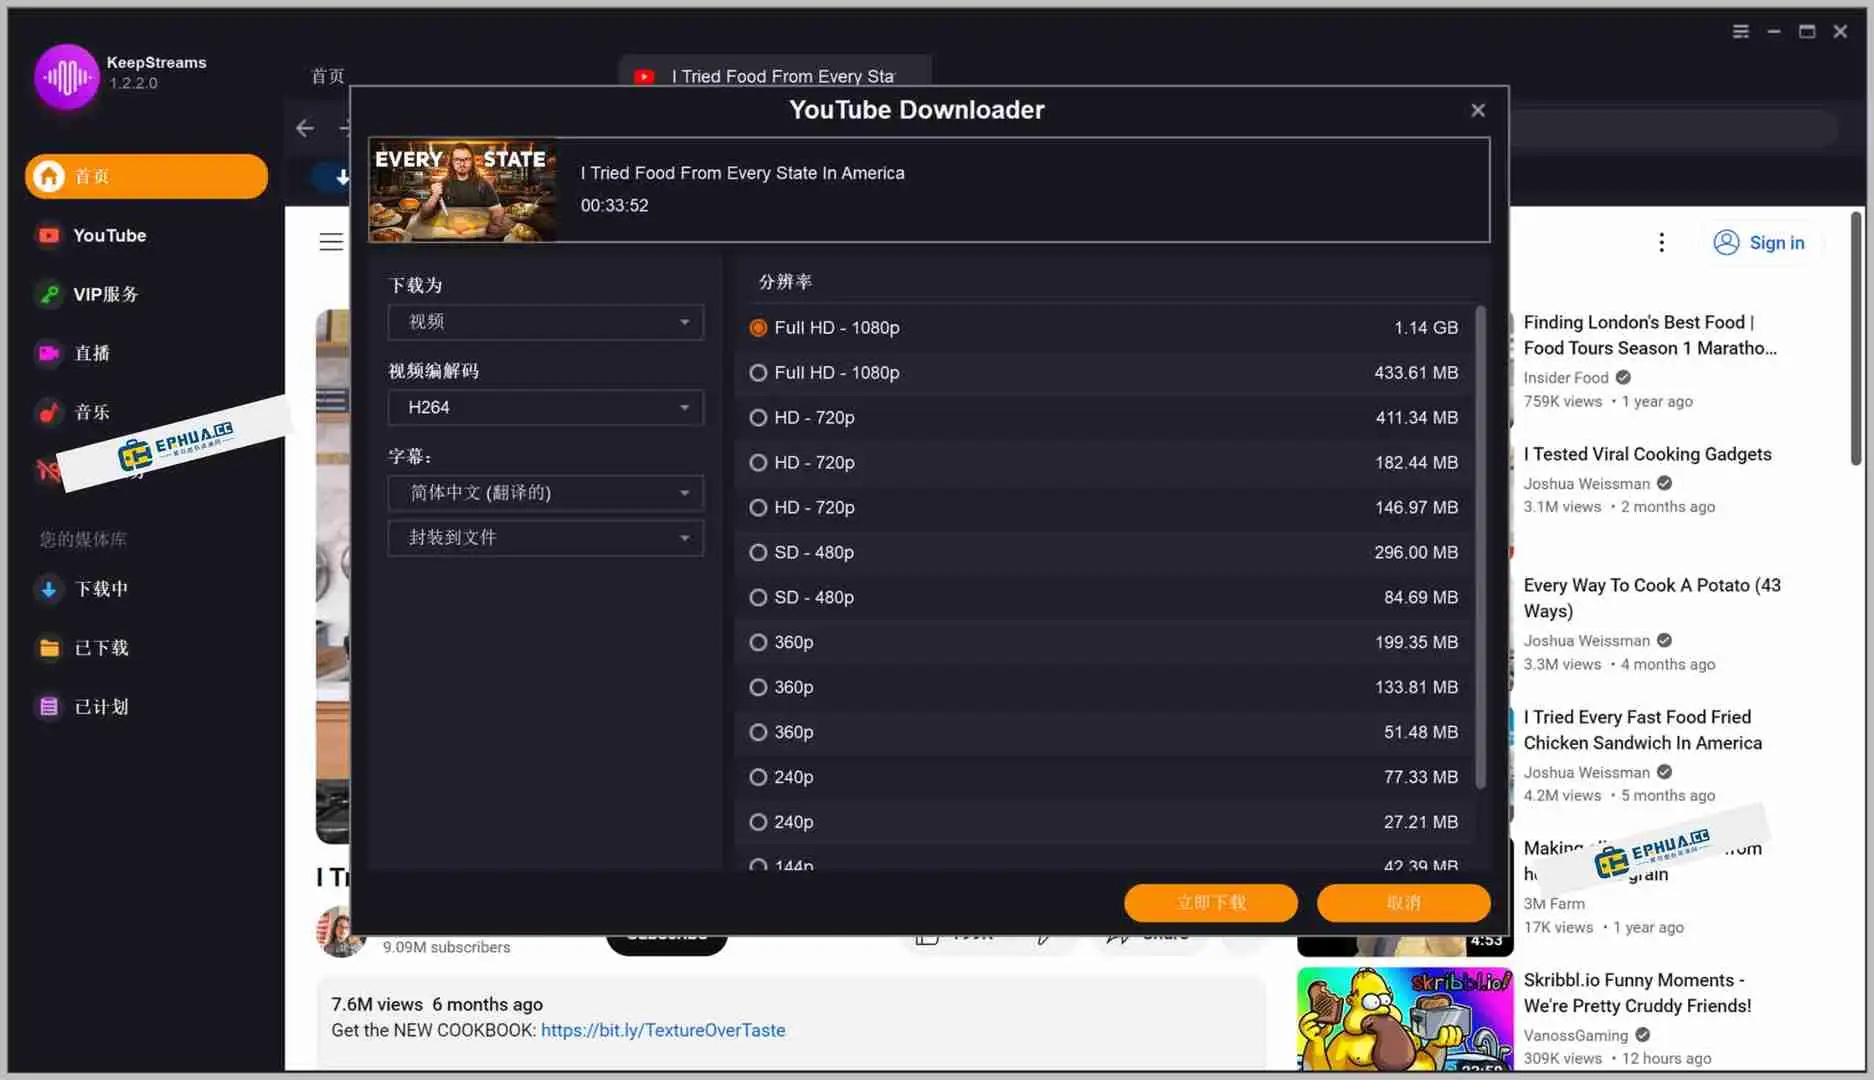Open the 视频编解码 H264 codec dropdown
The height and width of the screenshot is (1080, 1874).
pos(545,407)
